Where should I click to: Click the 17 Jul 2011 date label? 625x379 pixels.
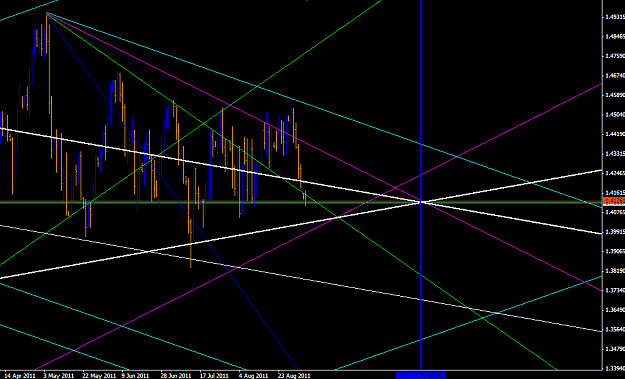(214, 375)
